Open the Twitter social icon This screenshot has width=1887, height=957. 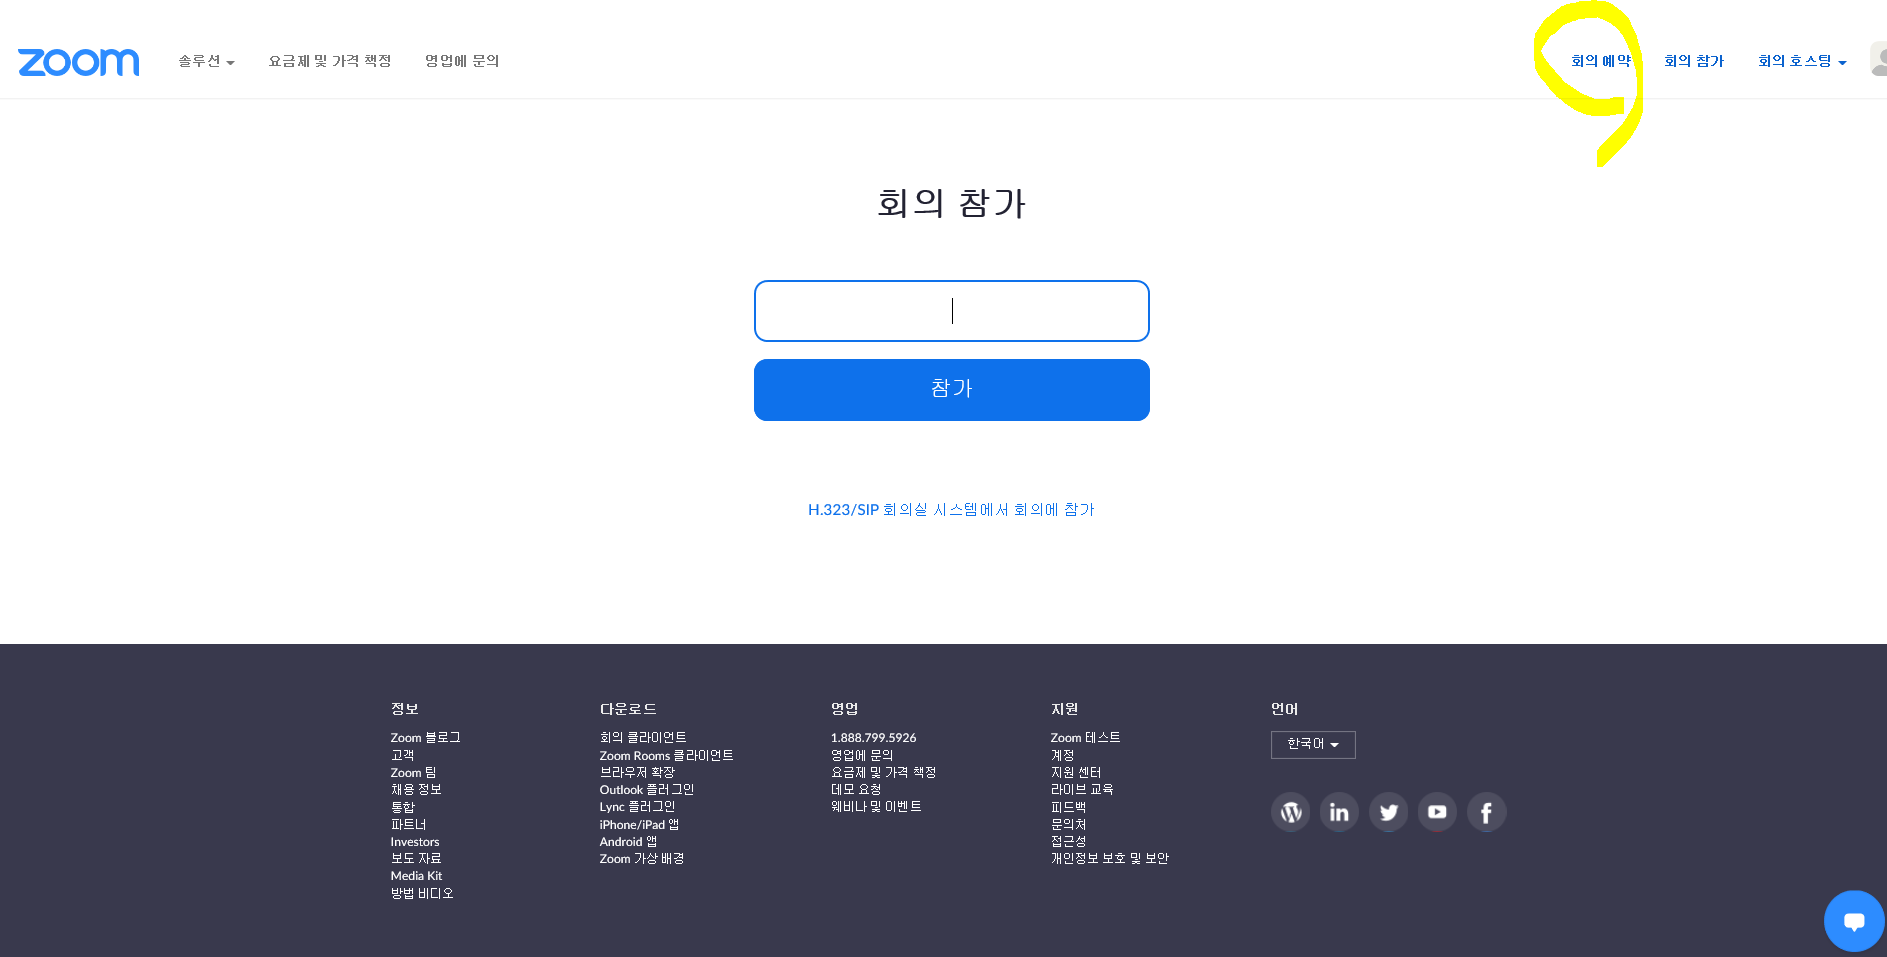pos(1388,812)
